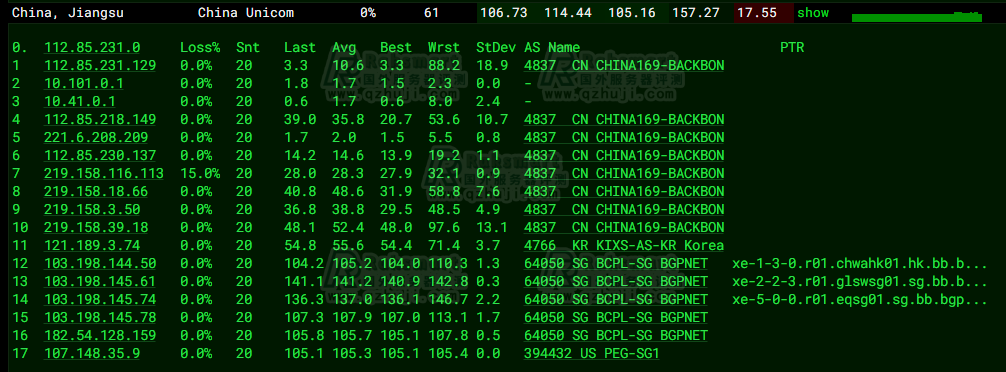This screenshot has width=1006, height=372.
Task: Click the "AS Name" column header
Action: 552,47
